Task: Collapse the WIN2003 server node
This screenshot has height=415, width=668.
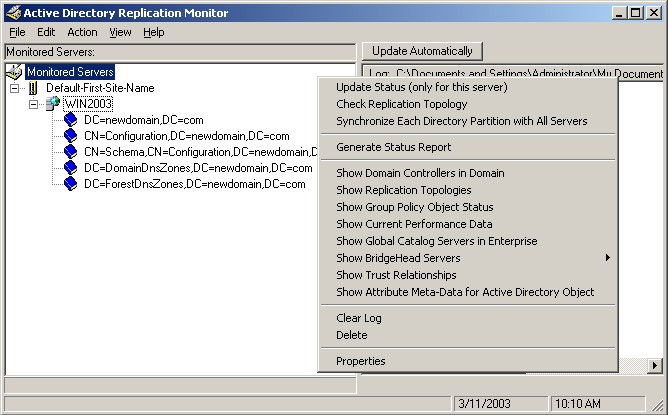Action: click(x=33, y=104)
